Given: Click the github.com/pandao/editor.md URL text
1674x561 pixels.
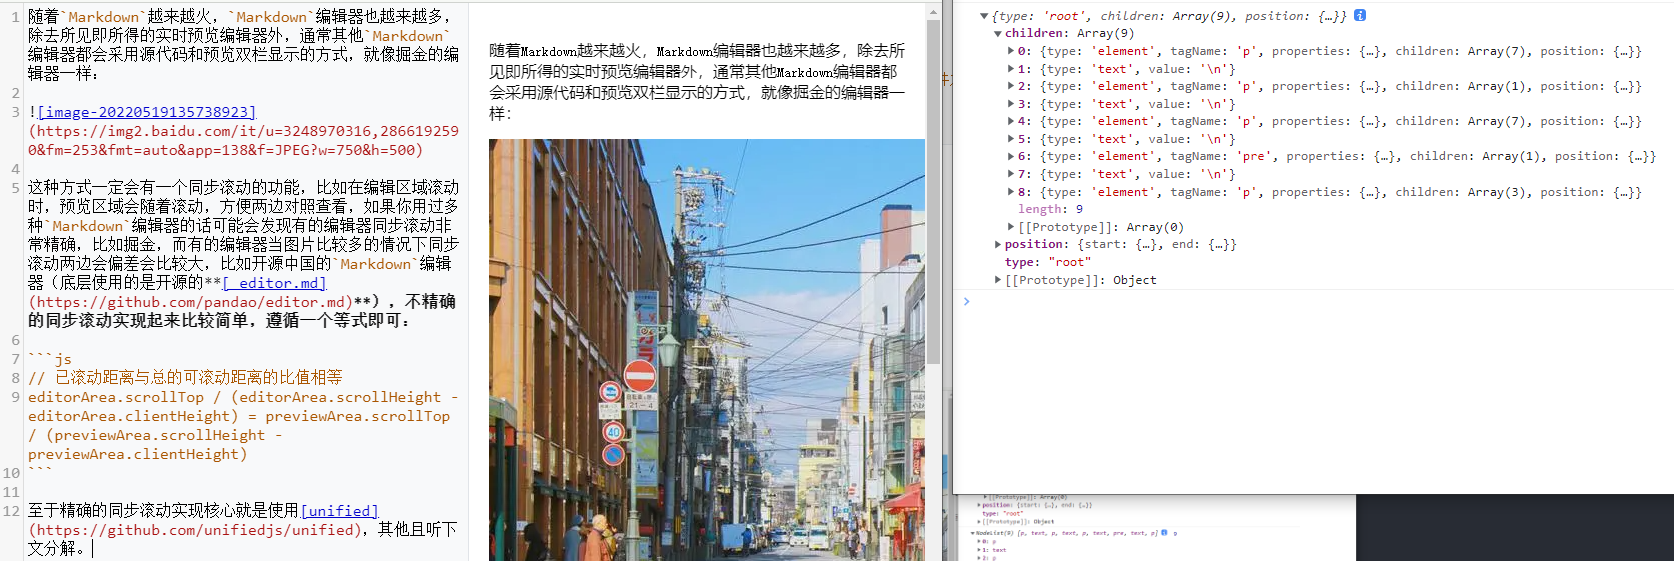Looking at the screenshot, I should pos(190,302).
